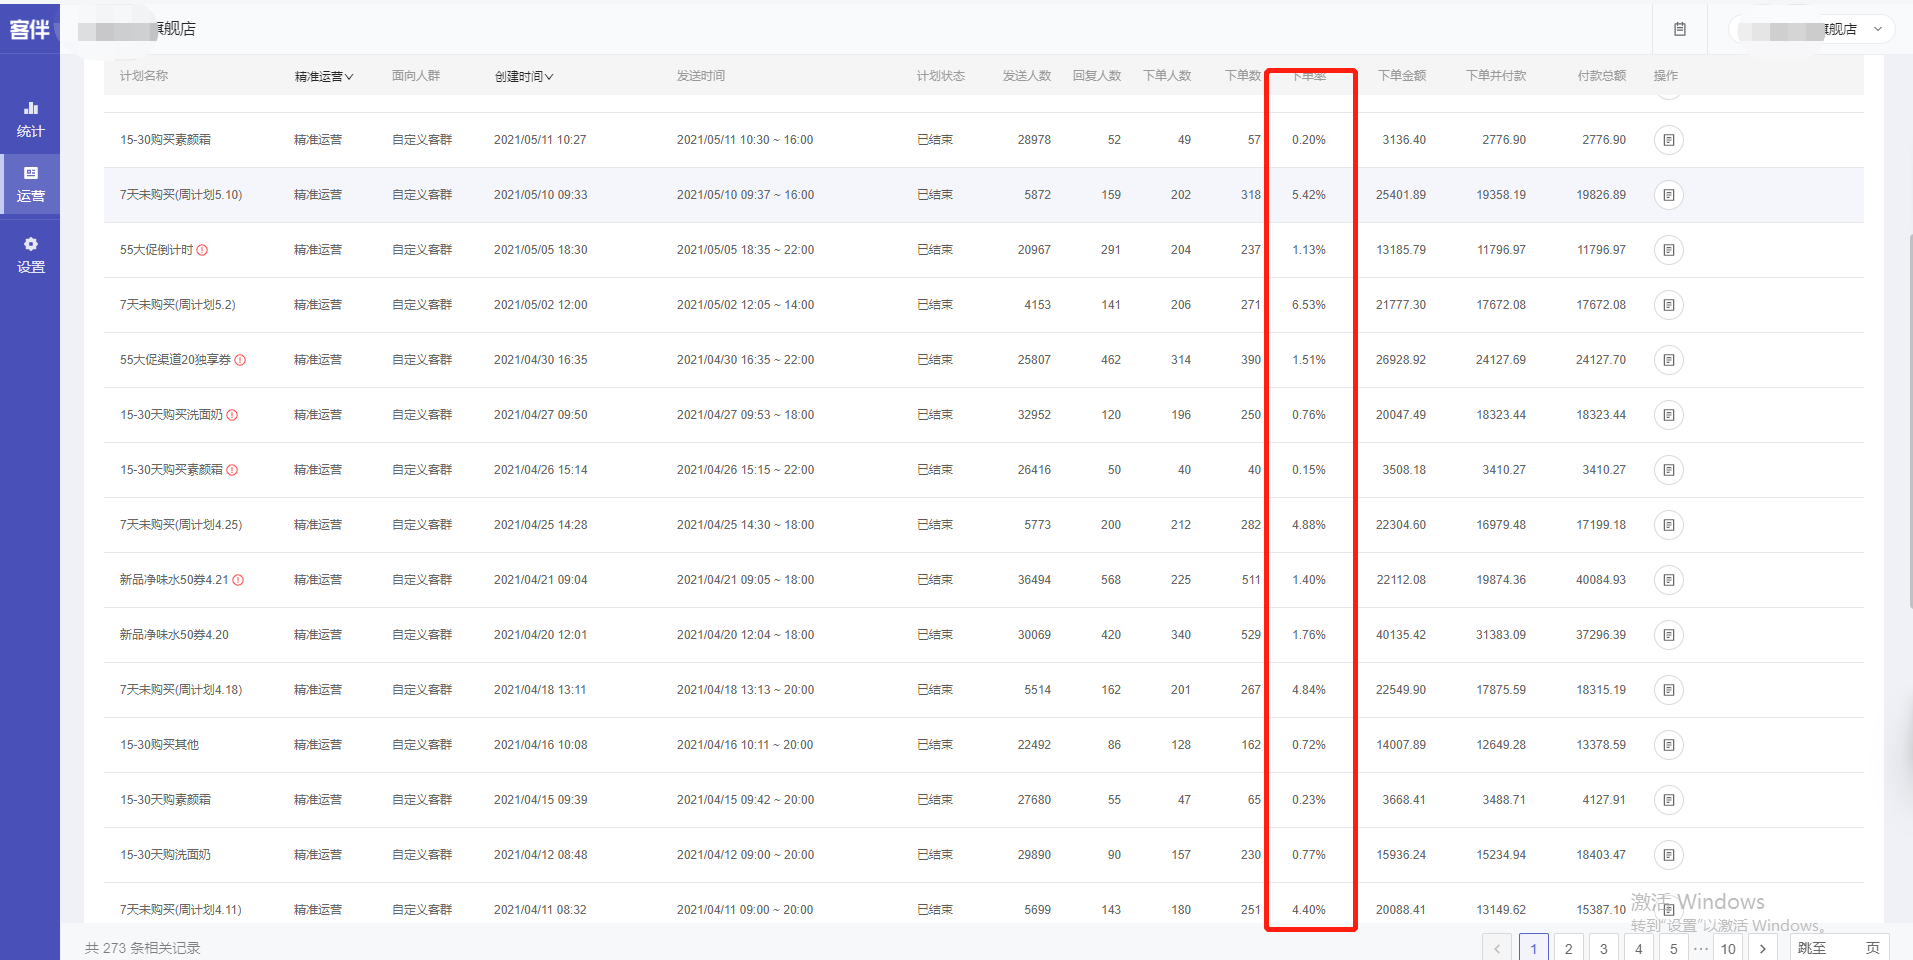The image size is (1913, 960).
Task: Sort by the 创建时间 column header
Action: (x=524, y=76)
